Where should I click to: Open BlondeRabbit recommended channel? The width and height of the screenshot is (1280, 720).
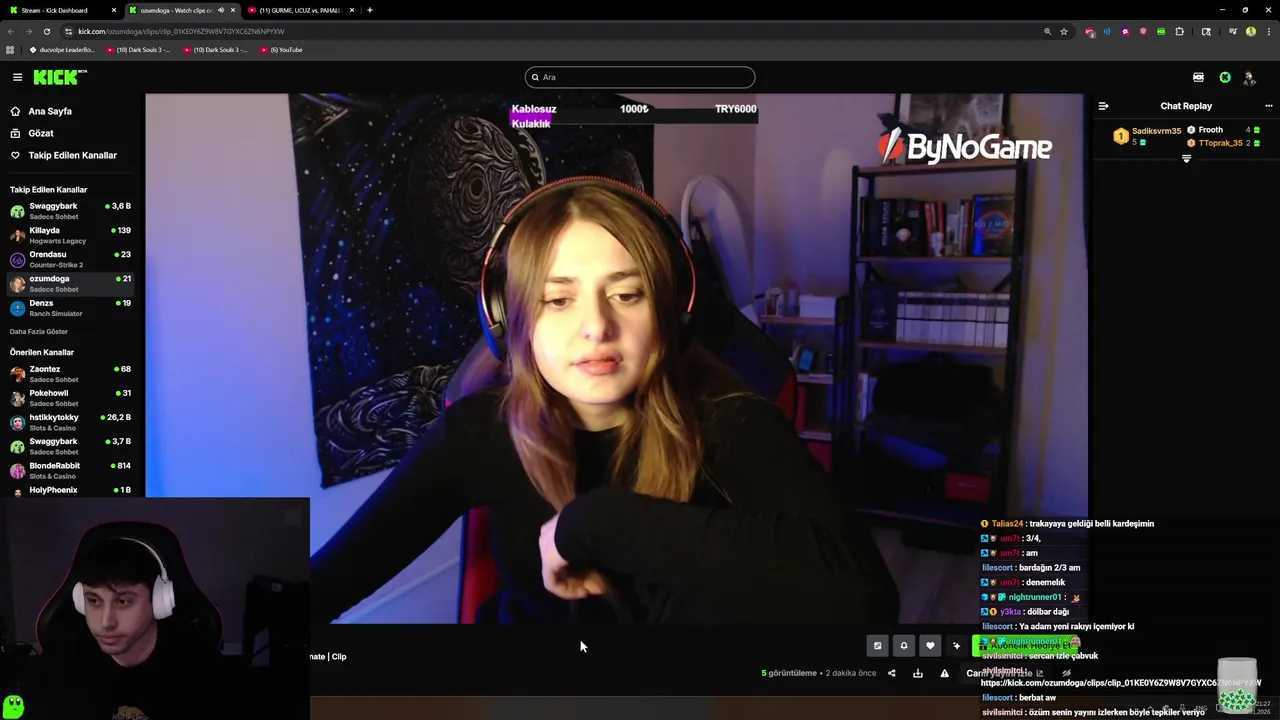[70, 470]
